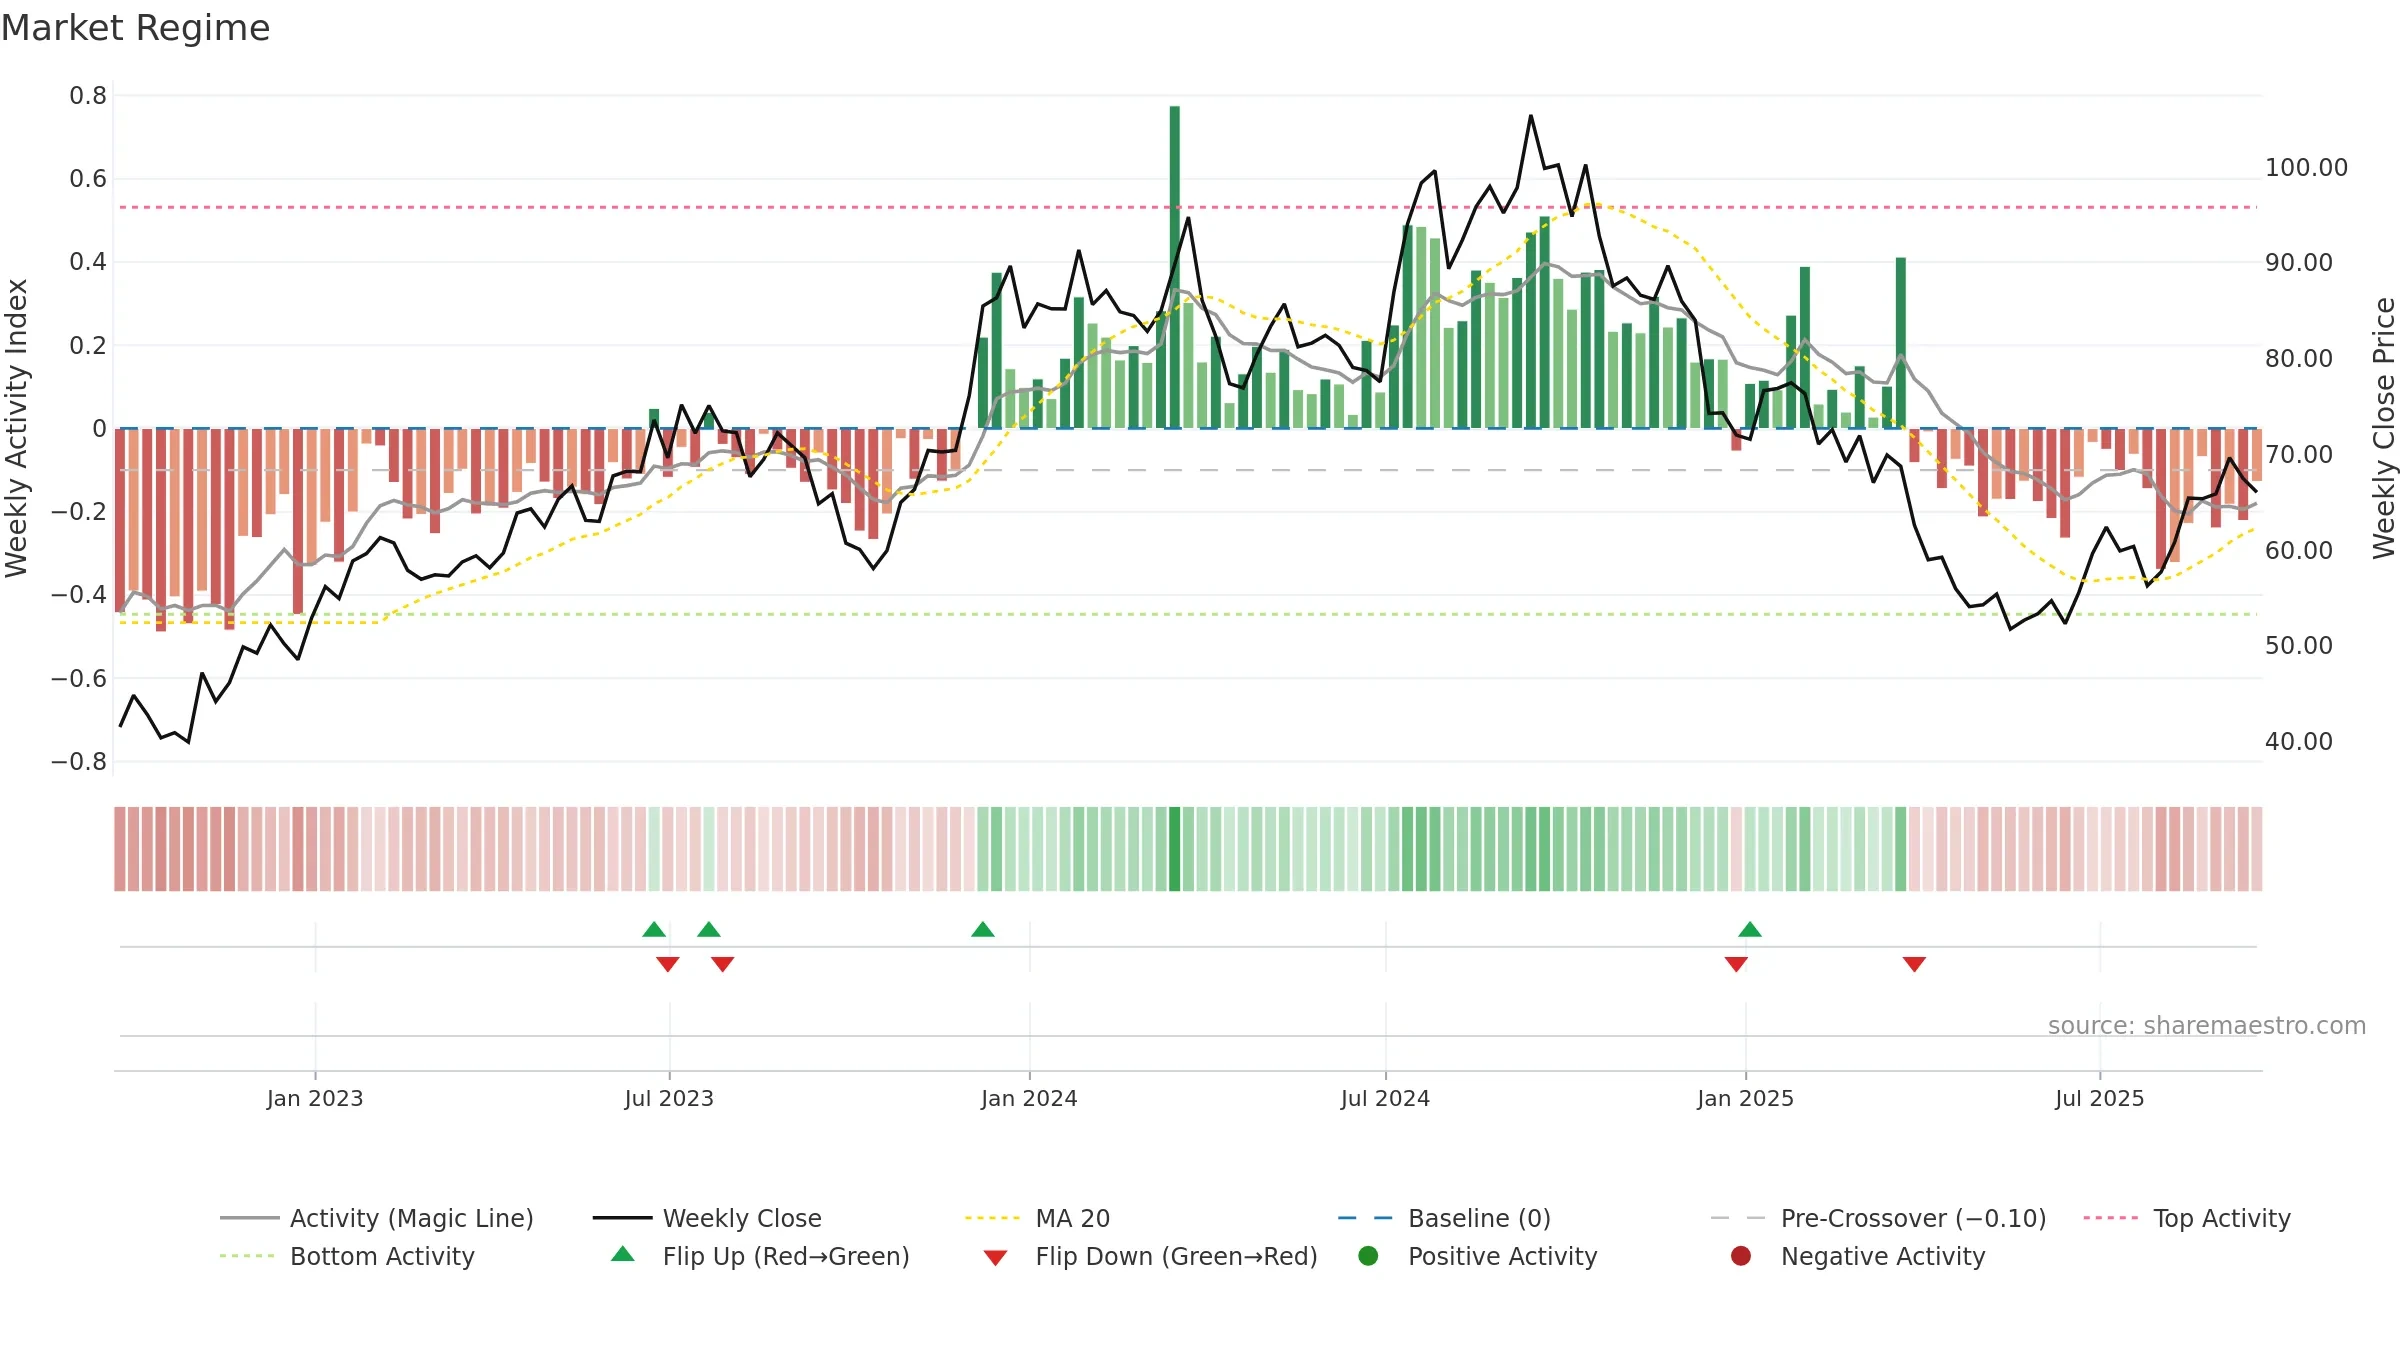The image size is (2400, 1350).
Task: Click the Jul 2025 x-axis label
Action: point(2100,1099)
